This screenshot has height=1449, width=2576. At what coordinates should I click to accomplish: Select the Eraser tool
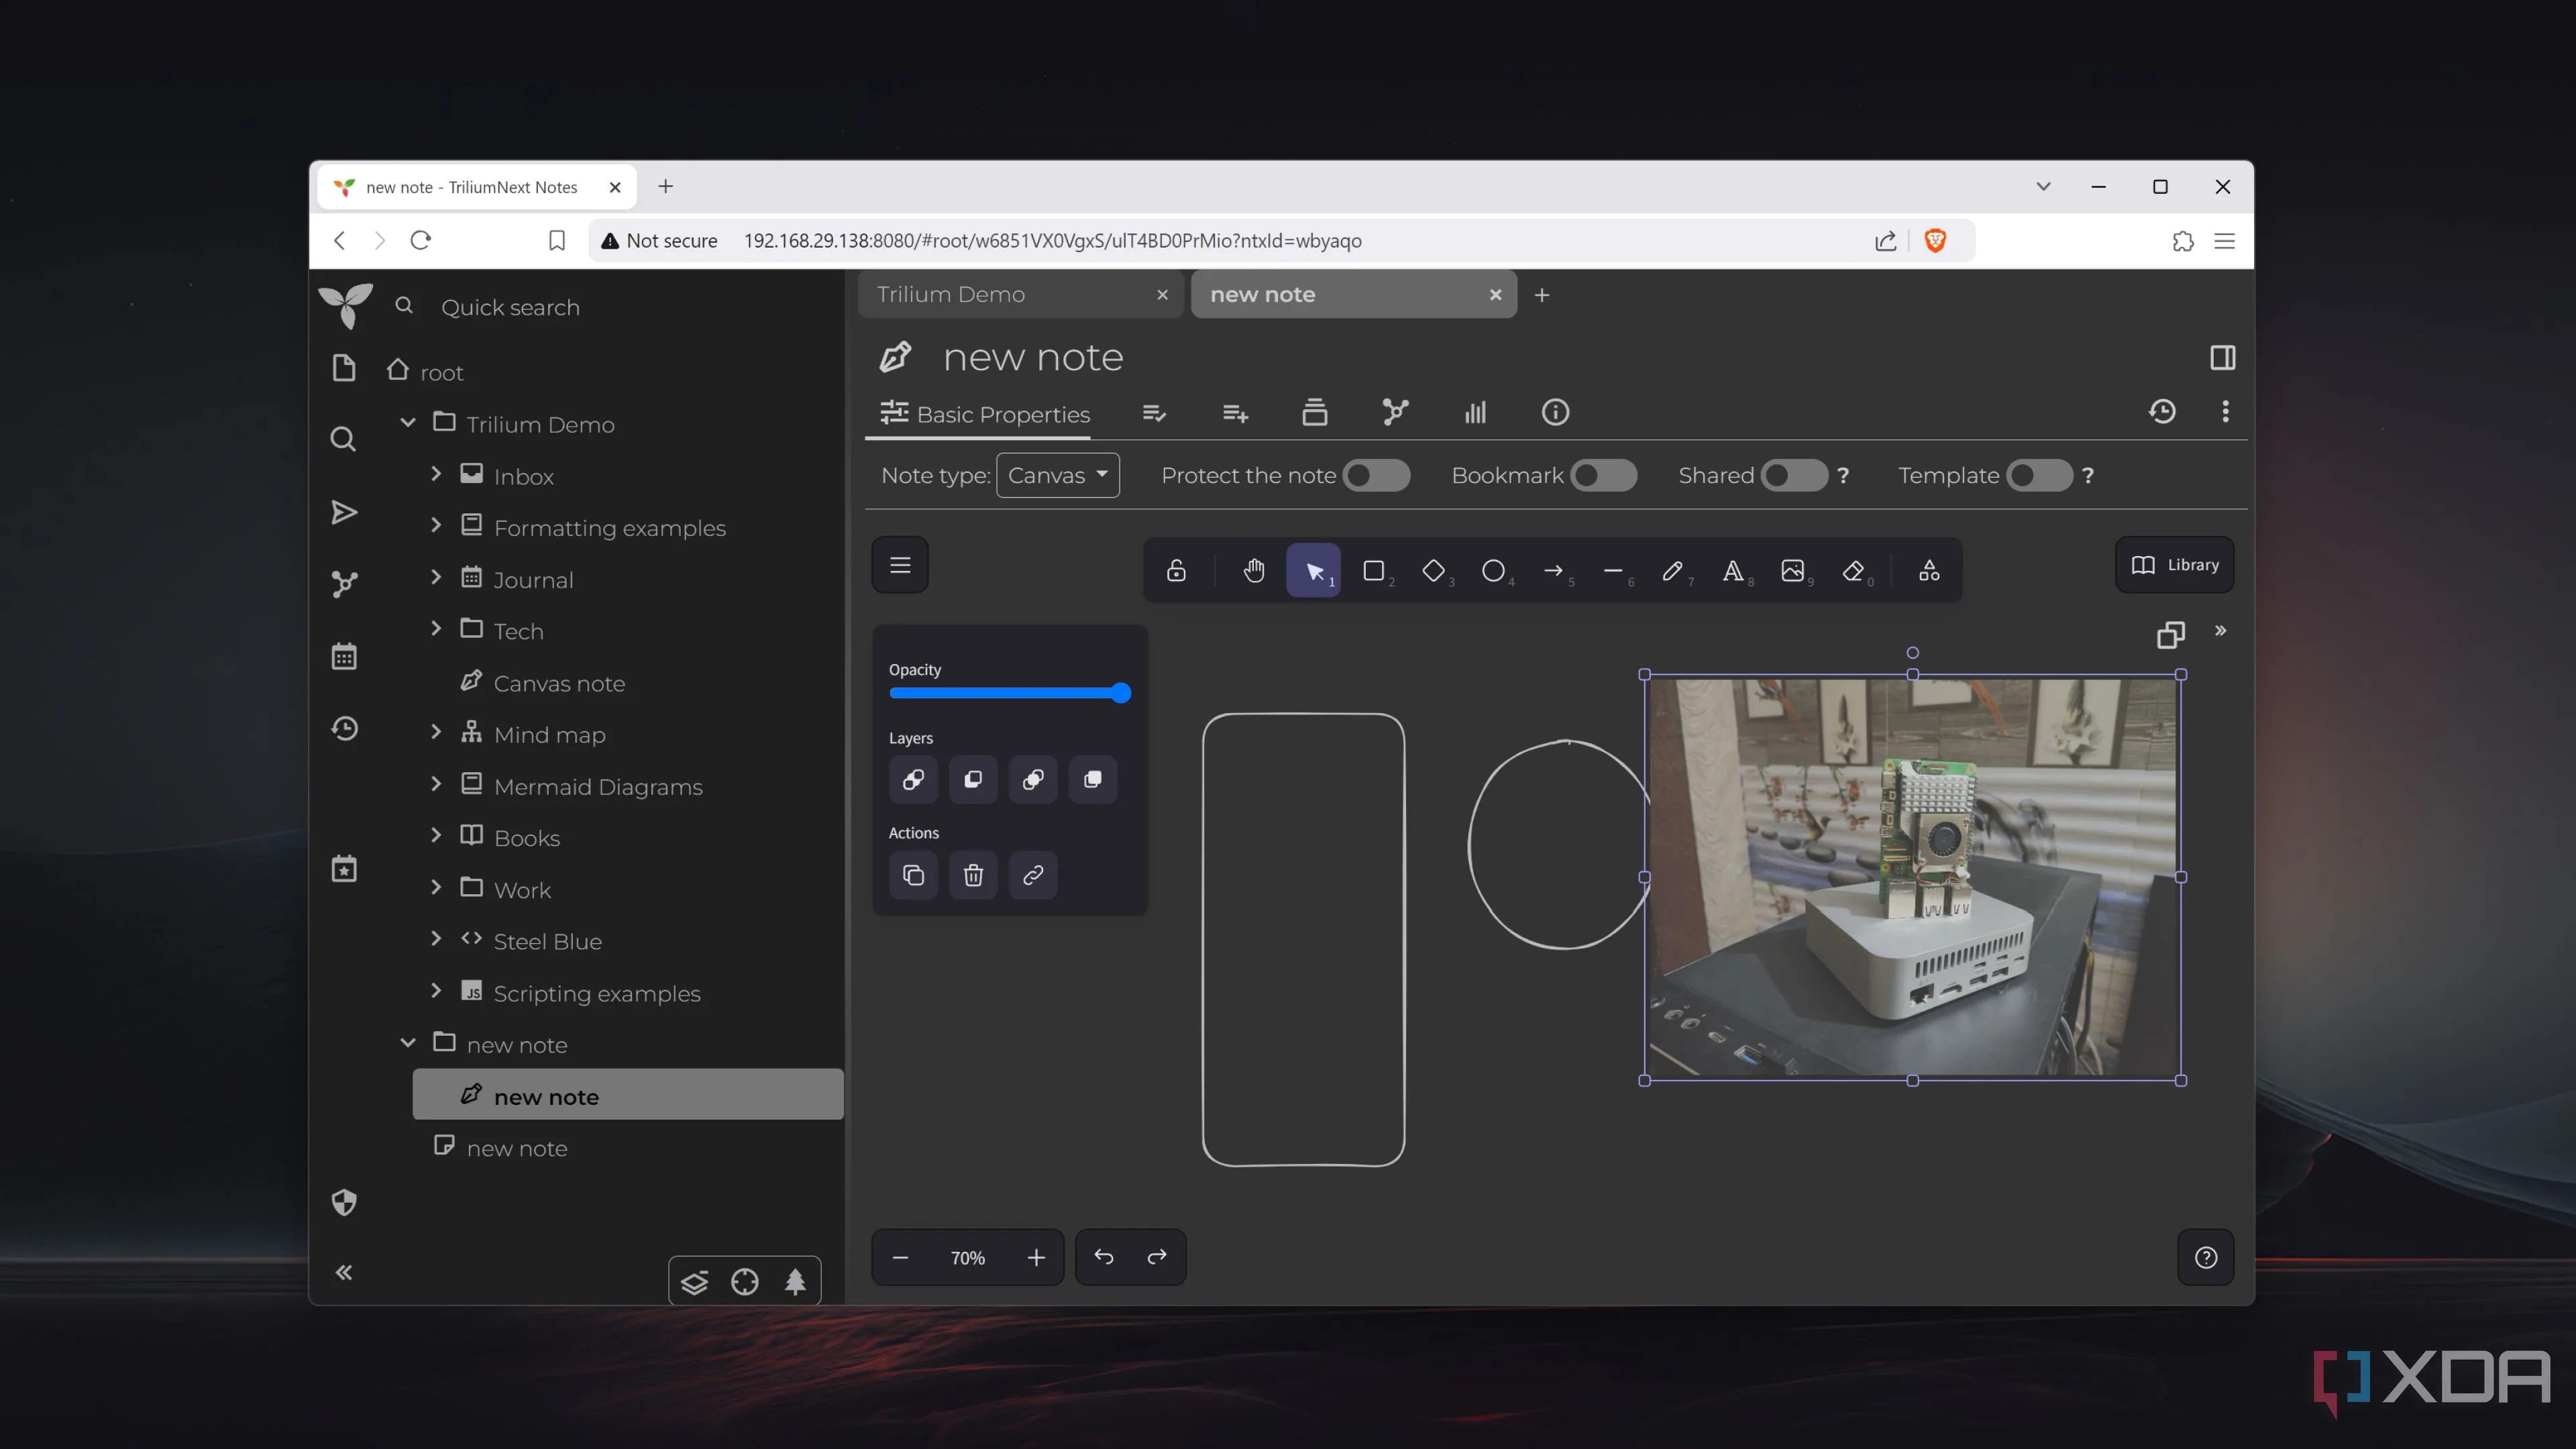pyautogui.click(x=1853, y=570)
